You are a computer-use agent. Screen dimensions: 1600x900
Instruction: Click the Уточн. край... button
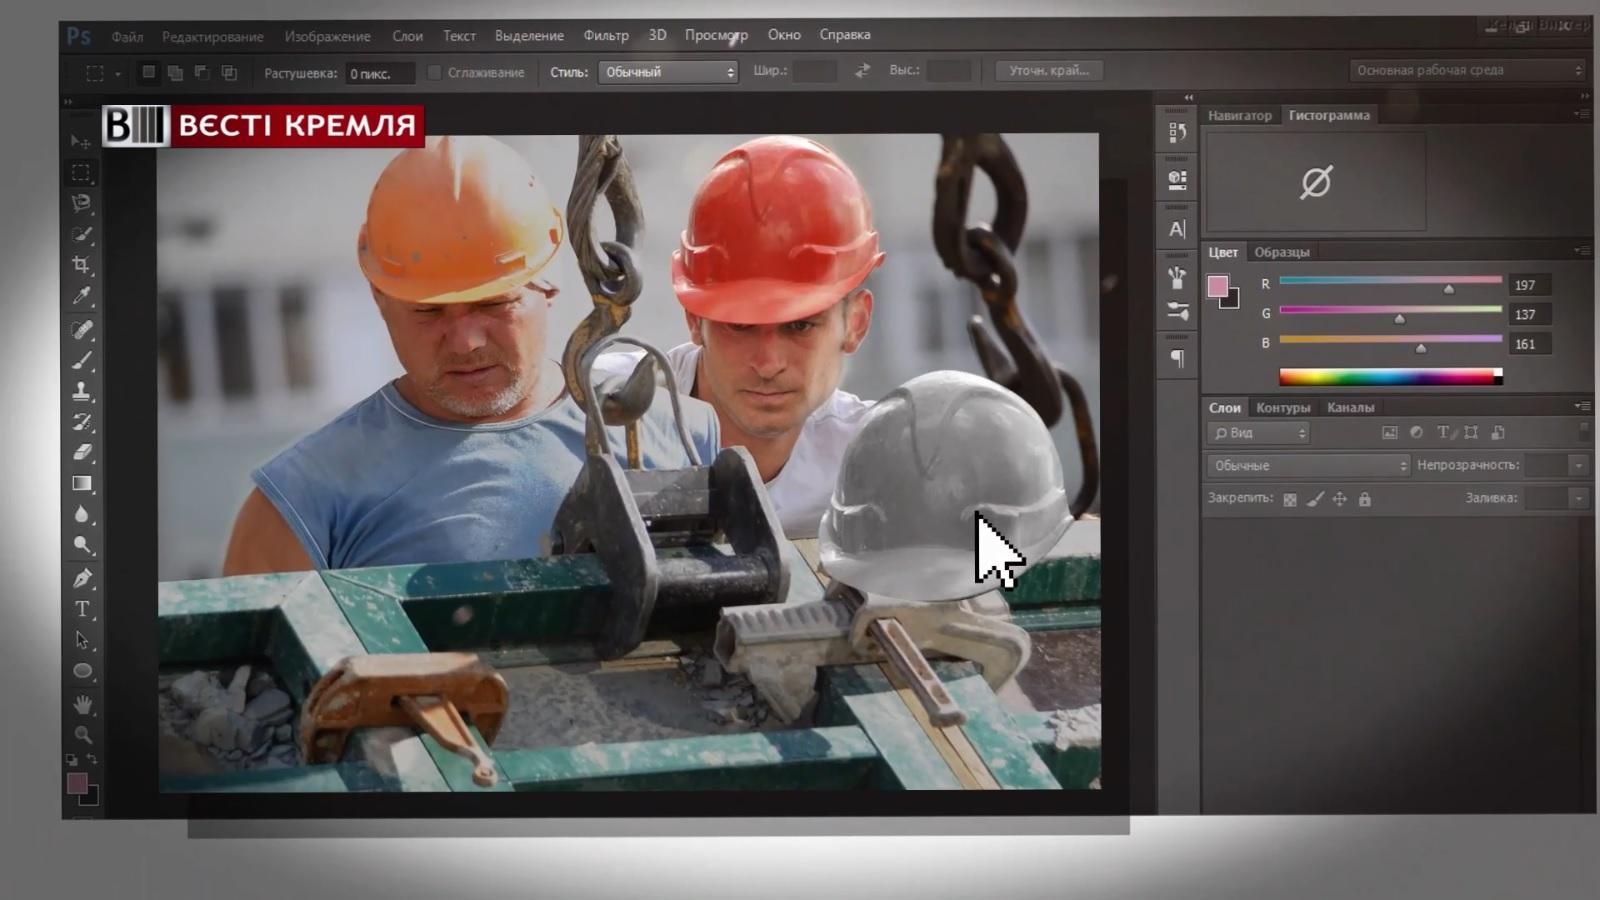1049,71
